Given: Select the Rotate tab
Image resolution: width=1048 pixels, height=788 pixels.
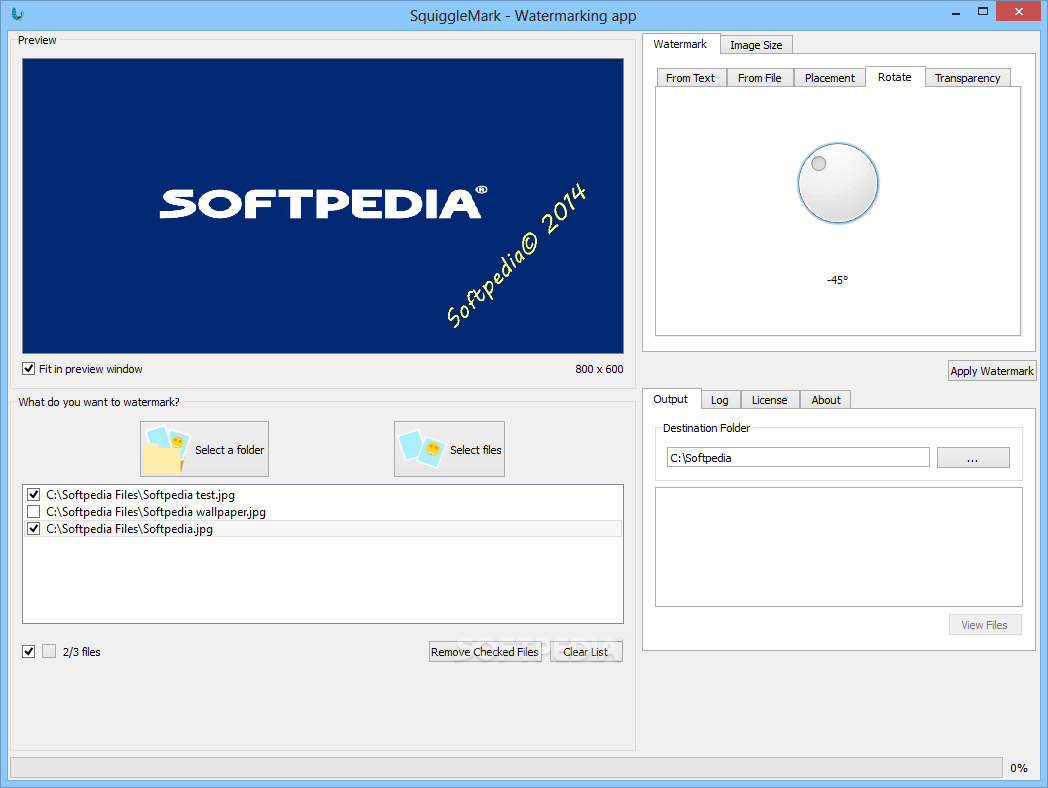Looking at the screenshot, I should click(x=895, y=77).
